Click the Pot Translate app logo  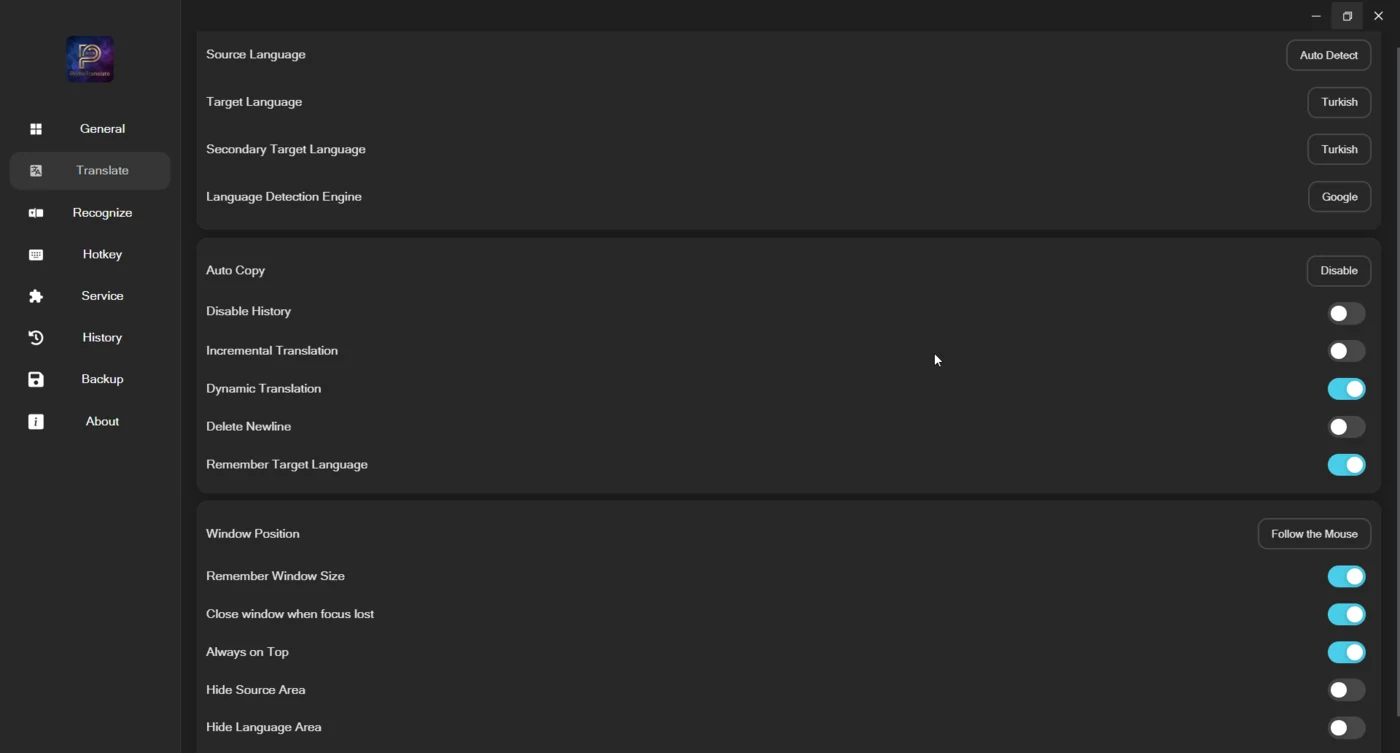click(x=90, y=59)
